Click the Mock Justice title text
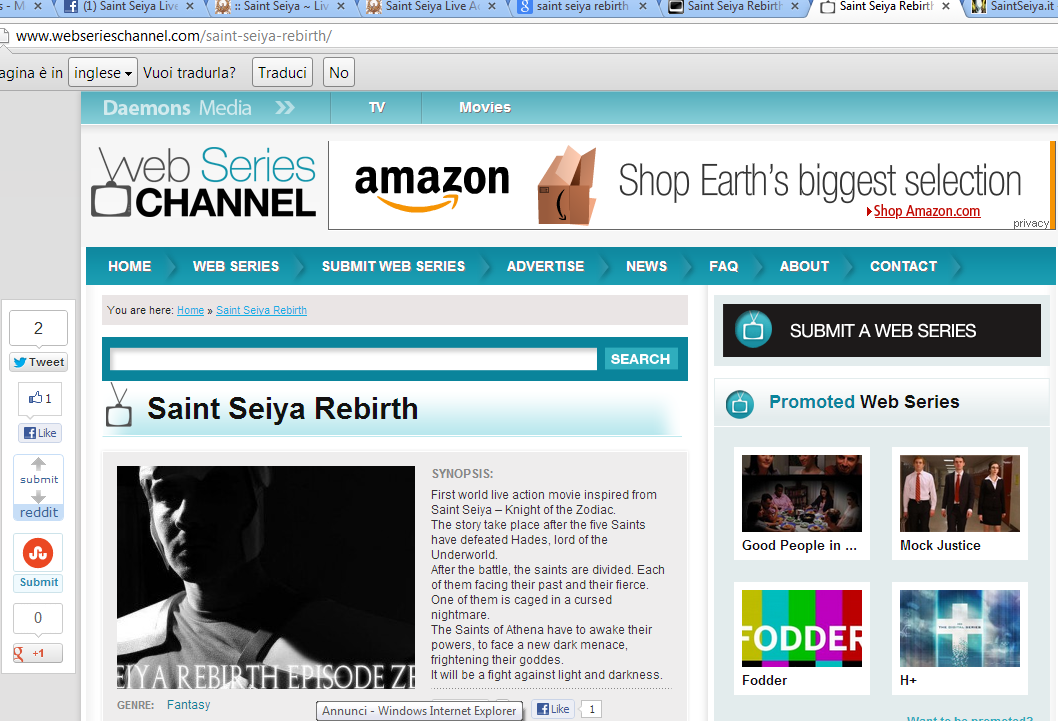Screen dimensions: 1058x721 pyautogui.click(x=940, y=546)
